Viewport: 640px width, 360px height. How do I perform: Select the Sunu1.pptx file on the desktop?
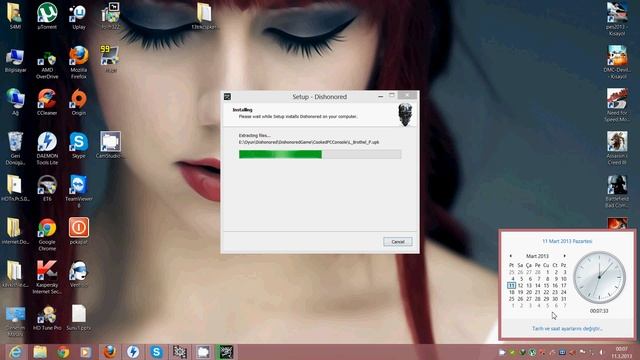78,318
